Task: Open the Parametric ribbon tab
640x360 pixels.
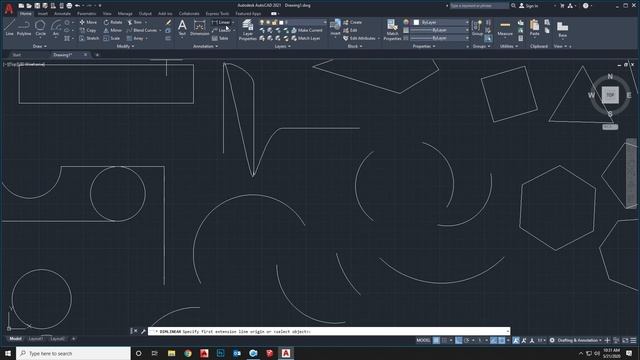Action: [87, 13]
